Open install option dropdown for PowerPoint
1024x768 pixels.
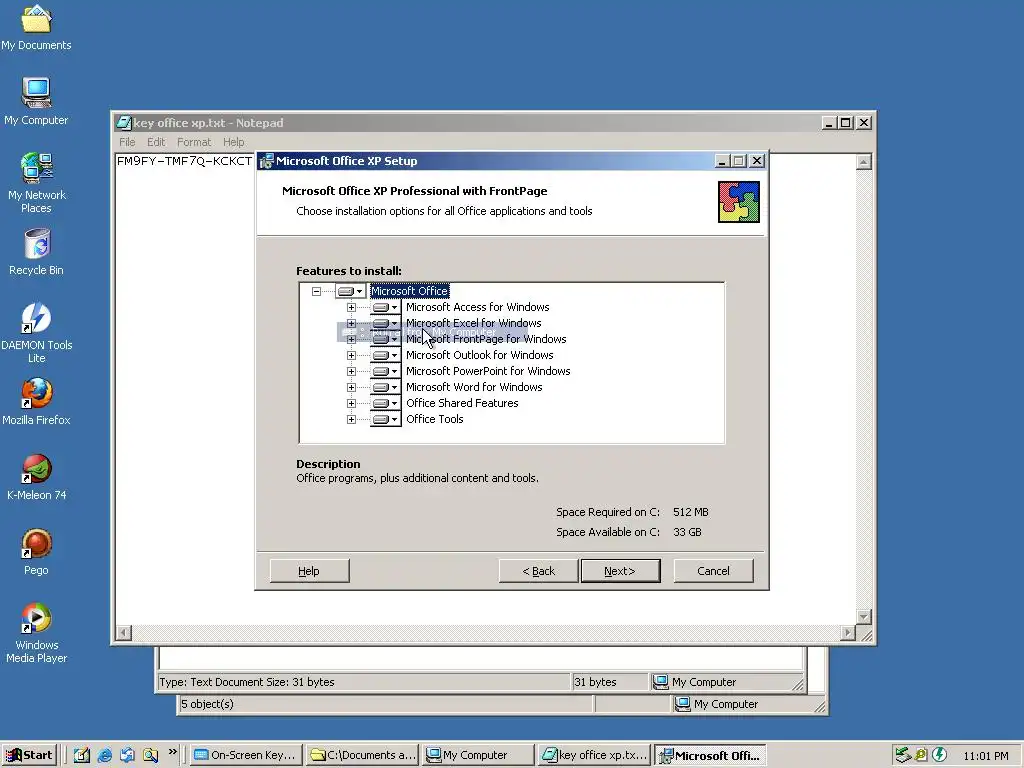click(x=385, y=372)
